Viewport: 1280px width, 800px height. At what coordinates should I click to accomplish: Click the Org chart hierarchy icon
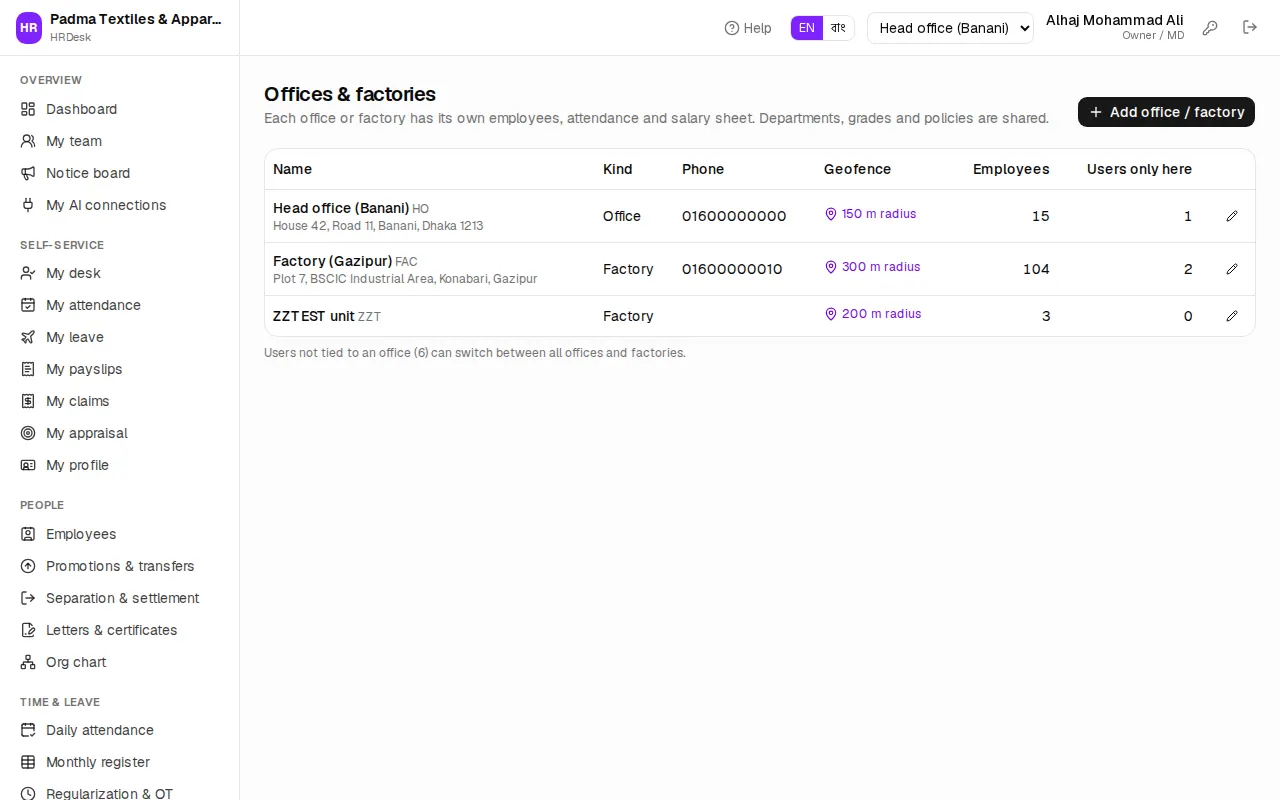(x=28, y=662)
